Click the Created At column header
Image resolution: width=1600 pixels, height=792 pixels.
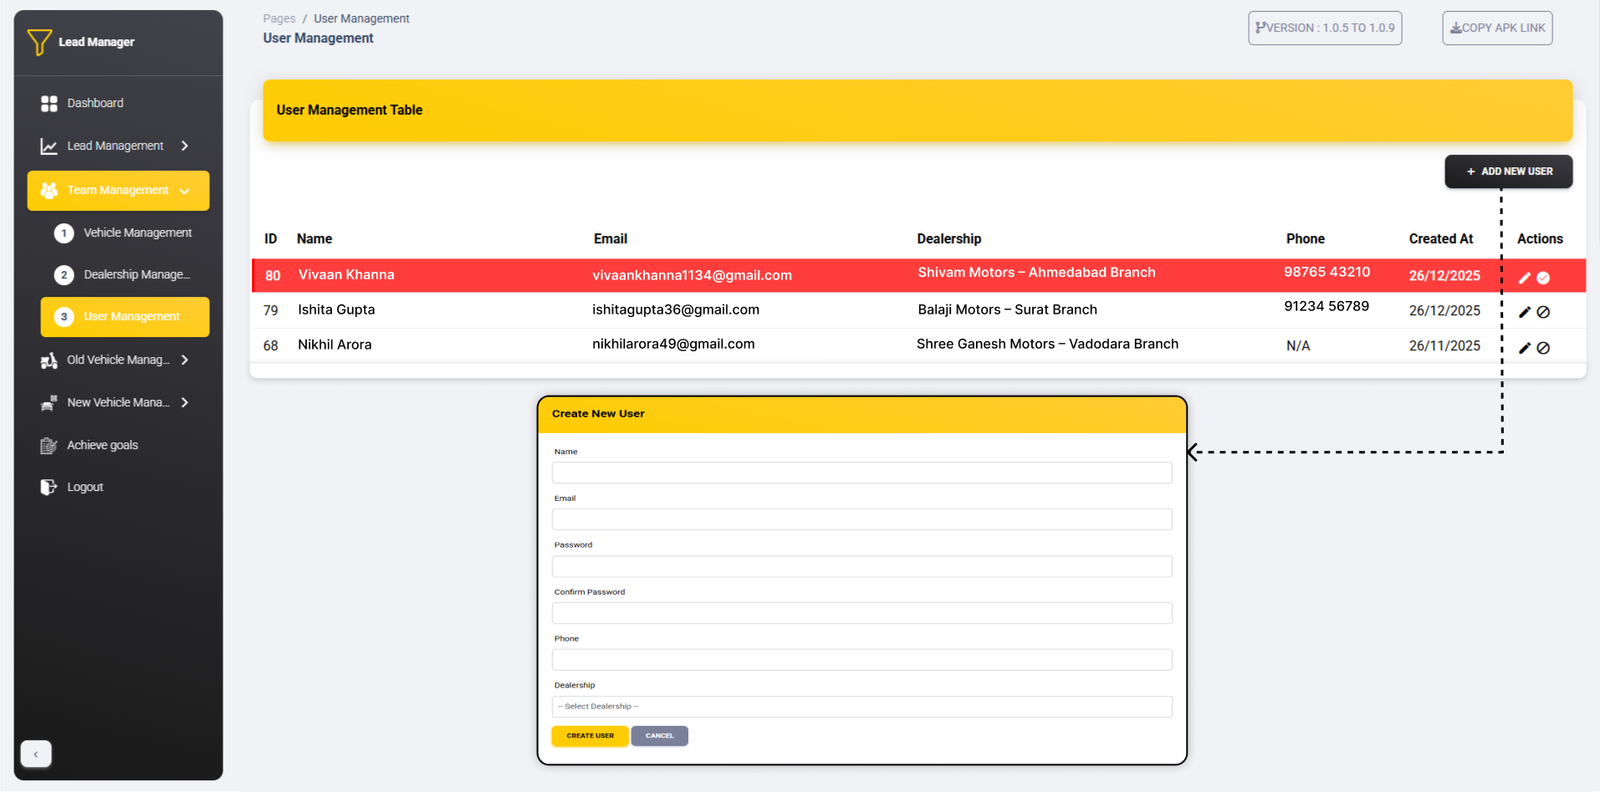click(1441, 239)
